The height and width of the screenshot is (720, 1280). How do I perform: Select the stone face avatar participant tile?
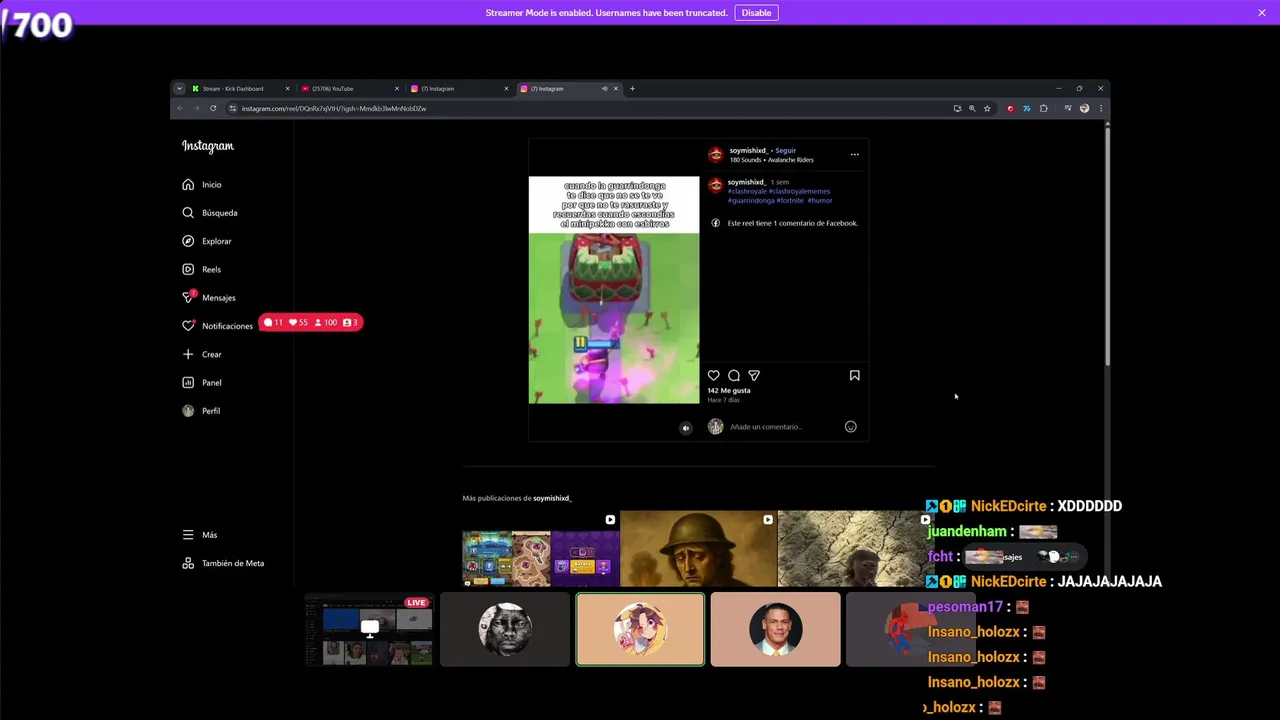[505, 629]
